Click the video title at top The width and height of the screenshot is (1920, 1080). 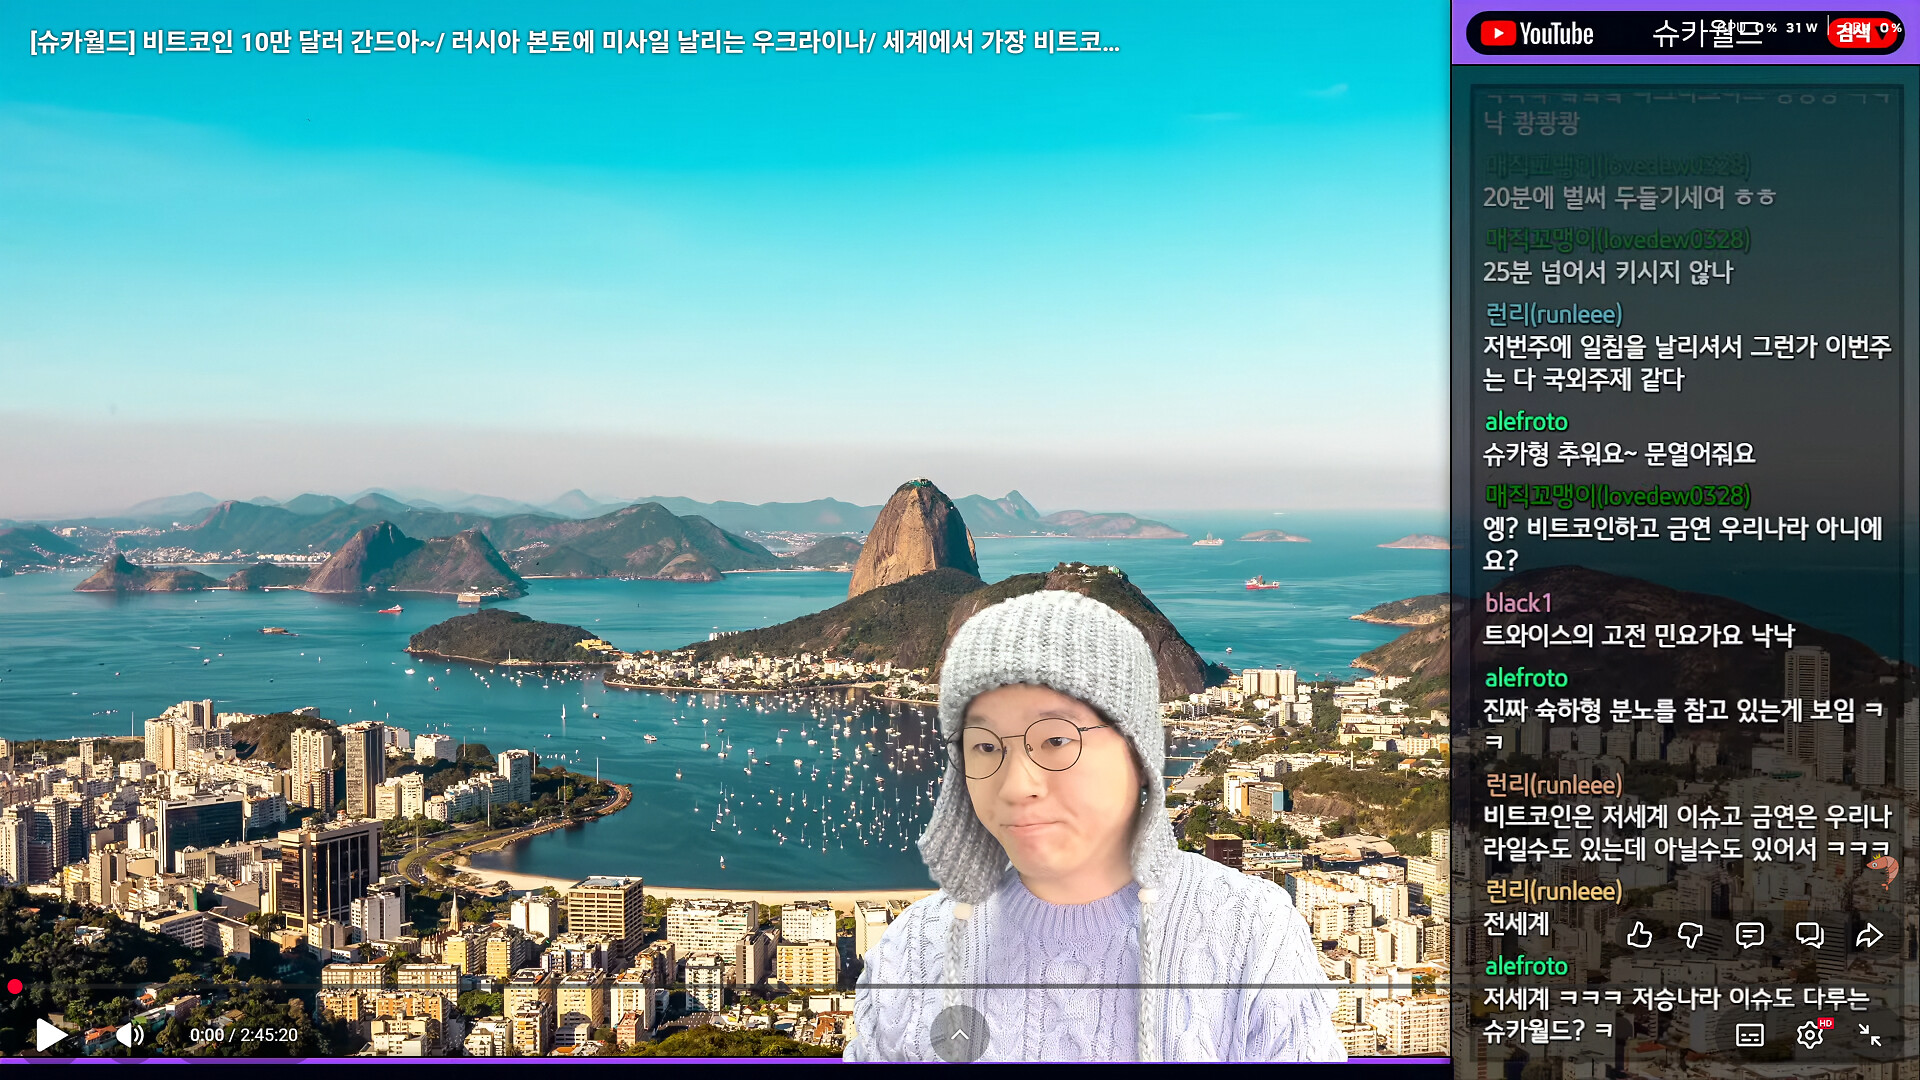[x=574, y=42]
